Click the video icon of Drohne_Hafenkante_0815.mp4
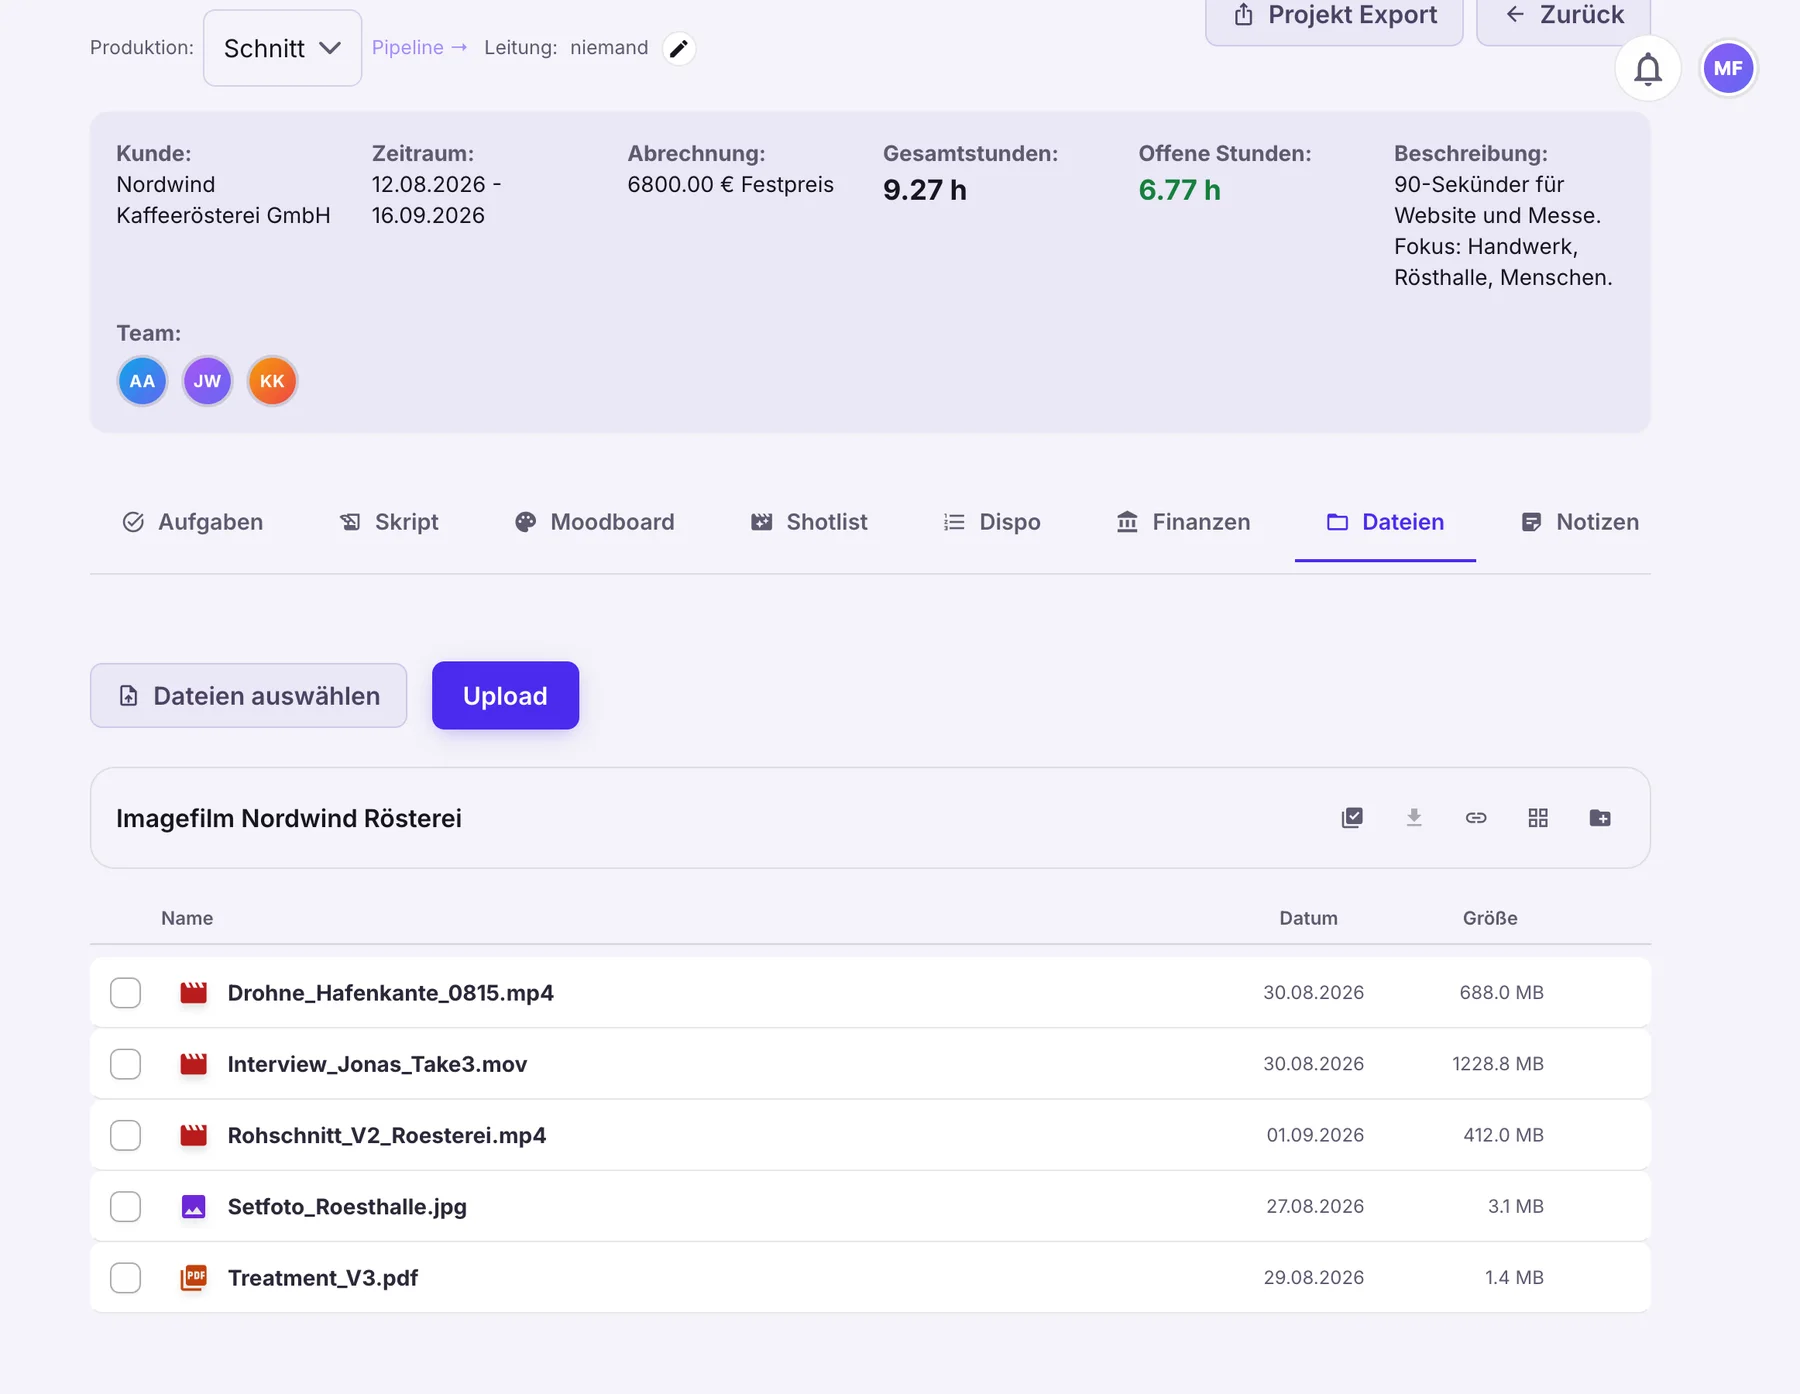Viewport: 1800px width, 1394px height. point(193,993)
